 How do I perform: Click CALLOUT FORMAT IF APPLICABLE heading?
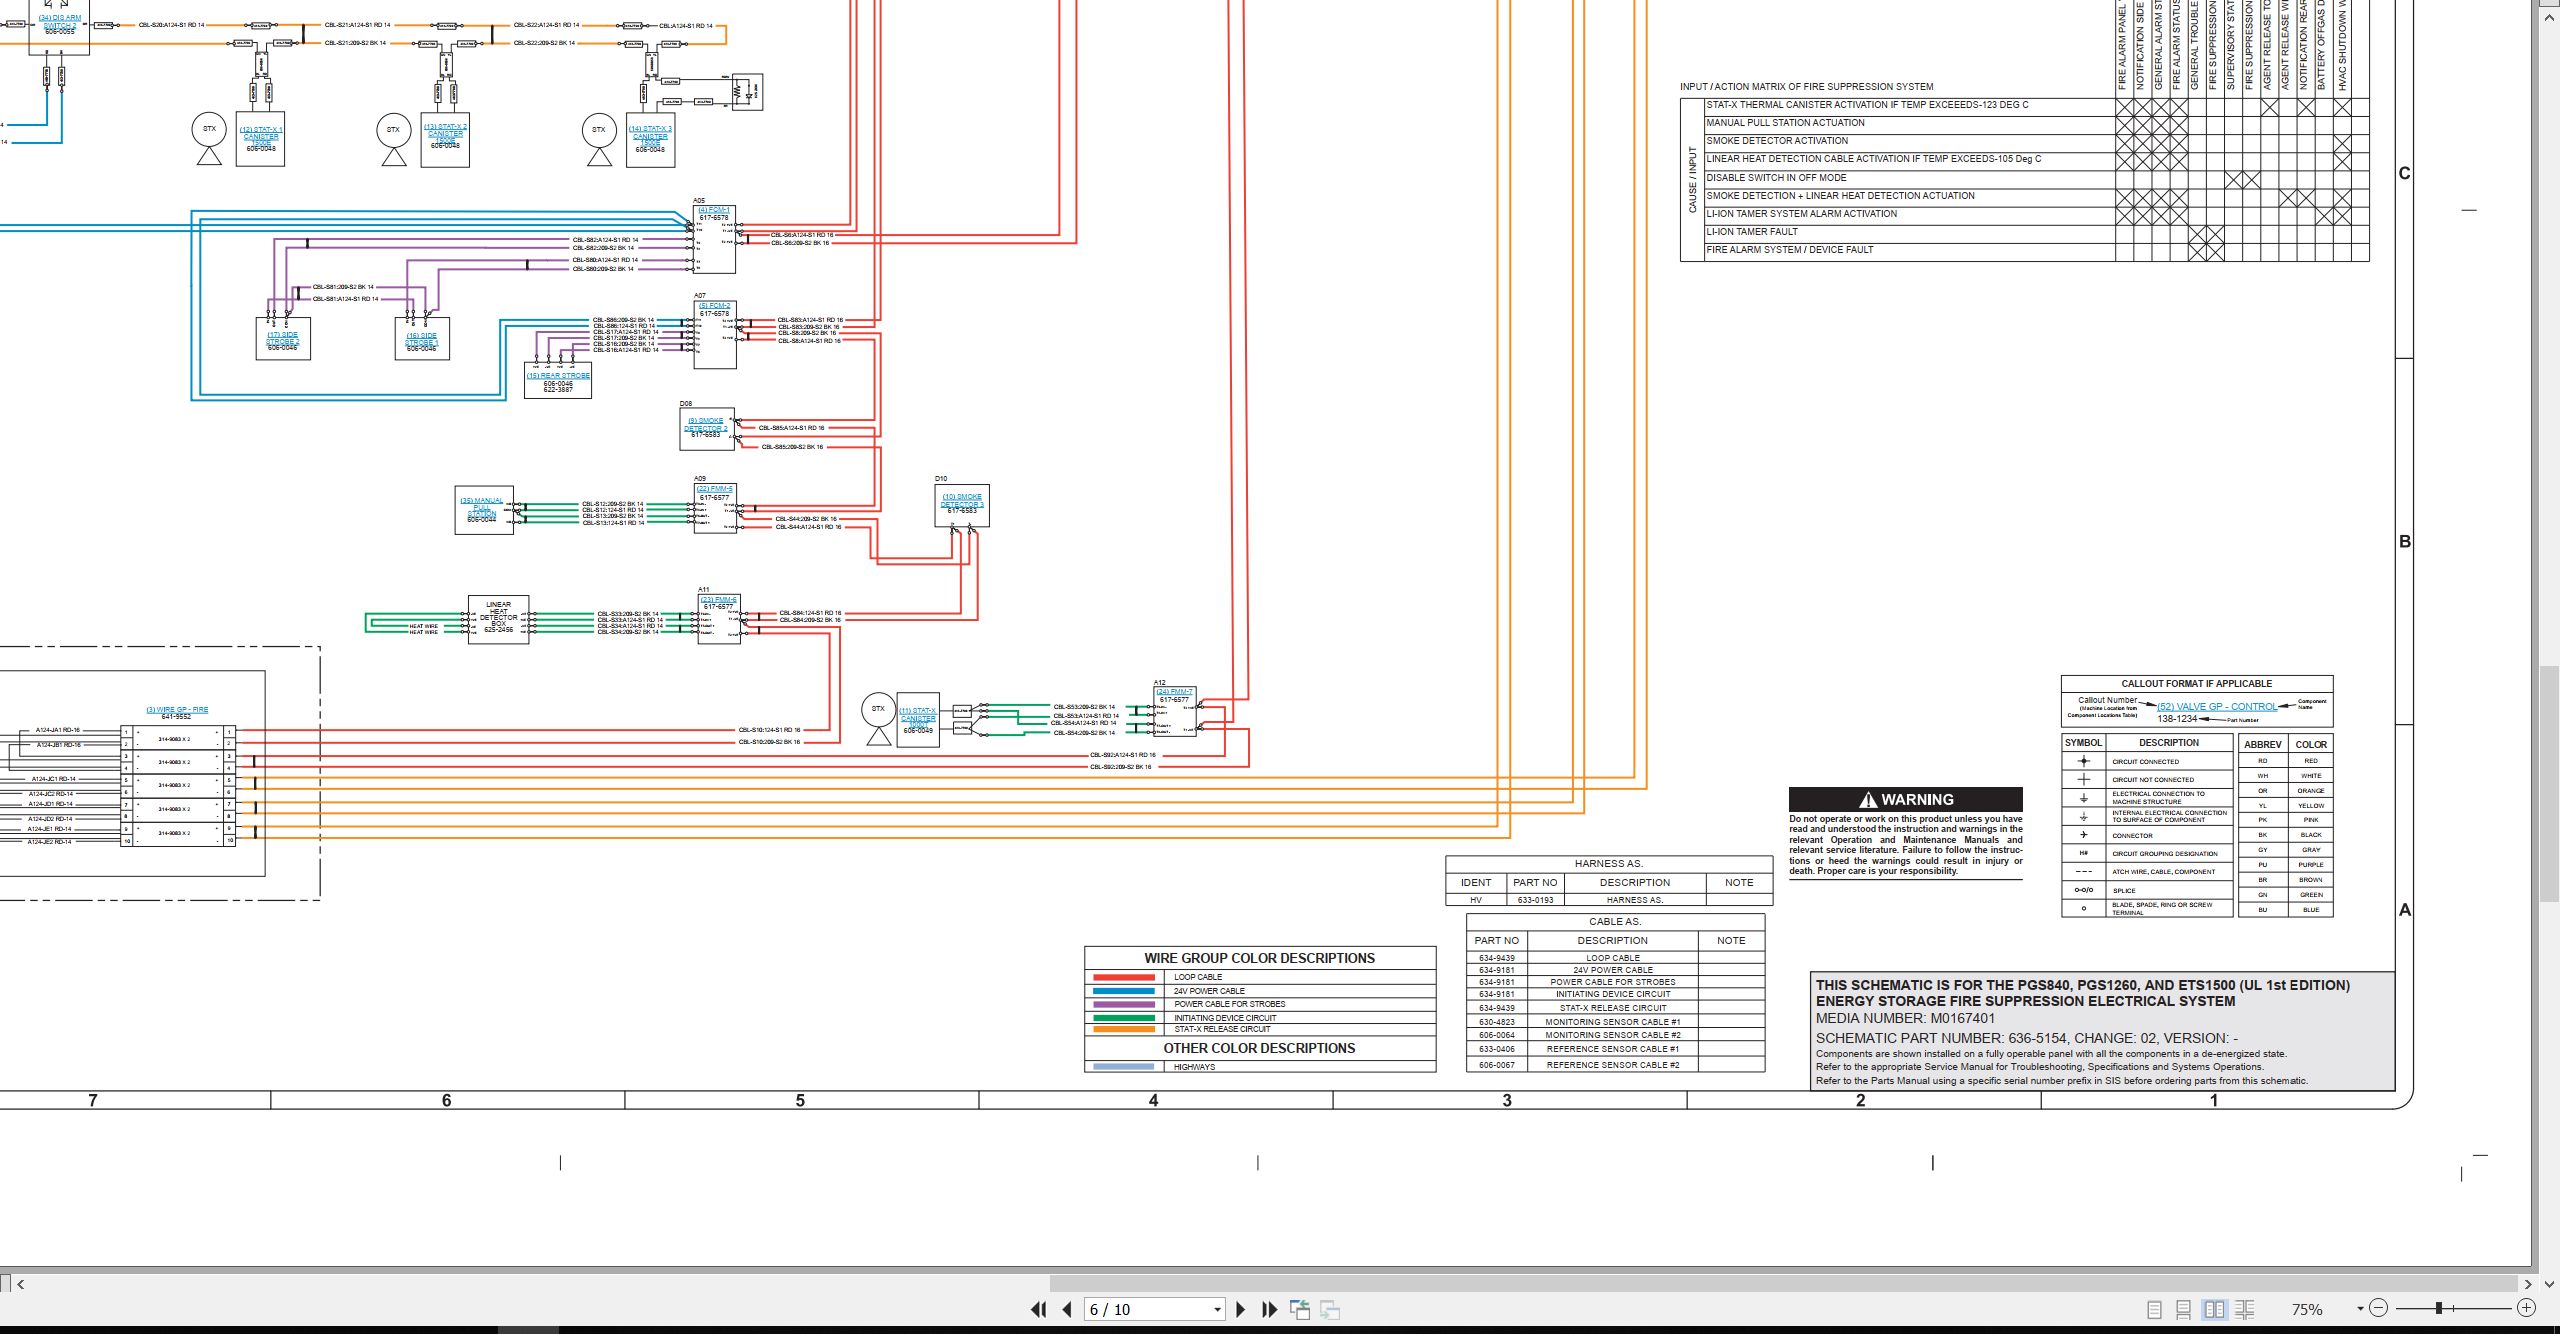tap(2197, 684)
